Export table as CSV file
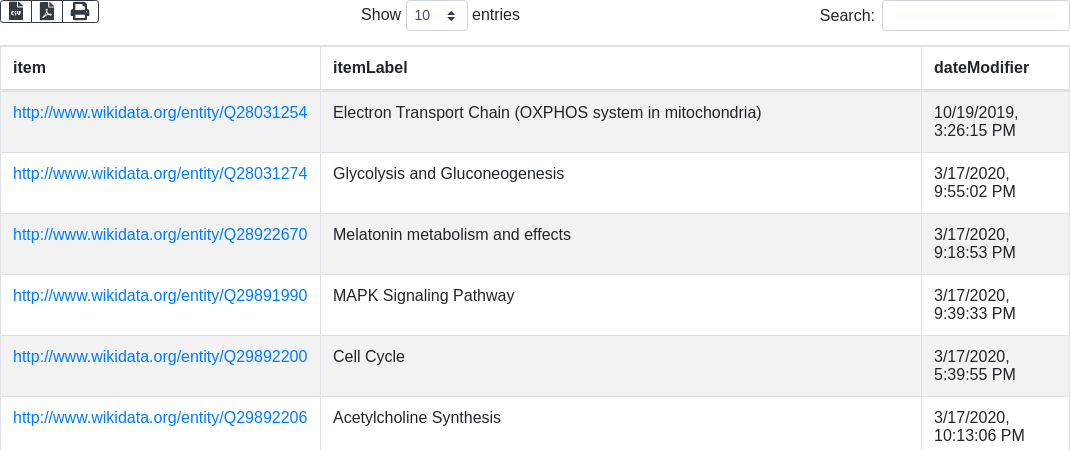 tap(16, 12)
